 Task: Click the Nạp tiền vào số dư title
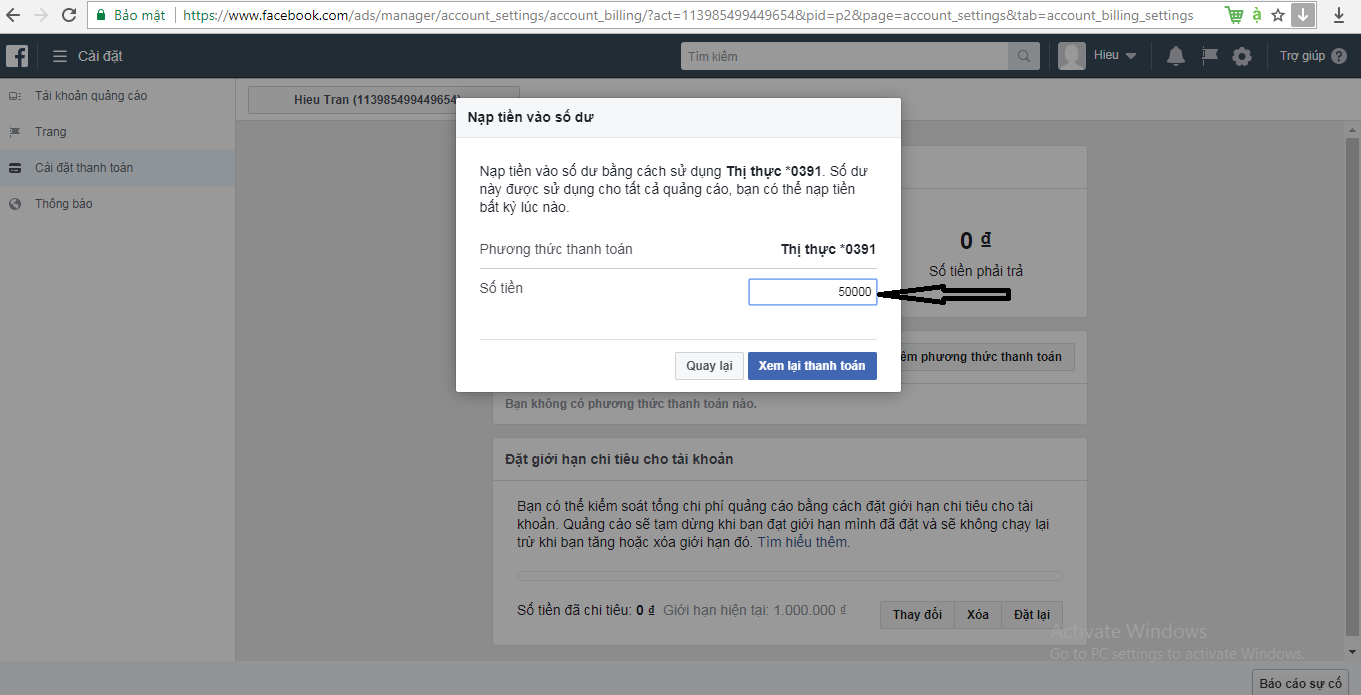(531, 117)
